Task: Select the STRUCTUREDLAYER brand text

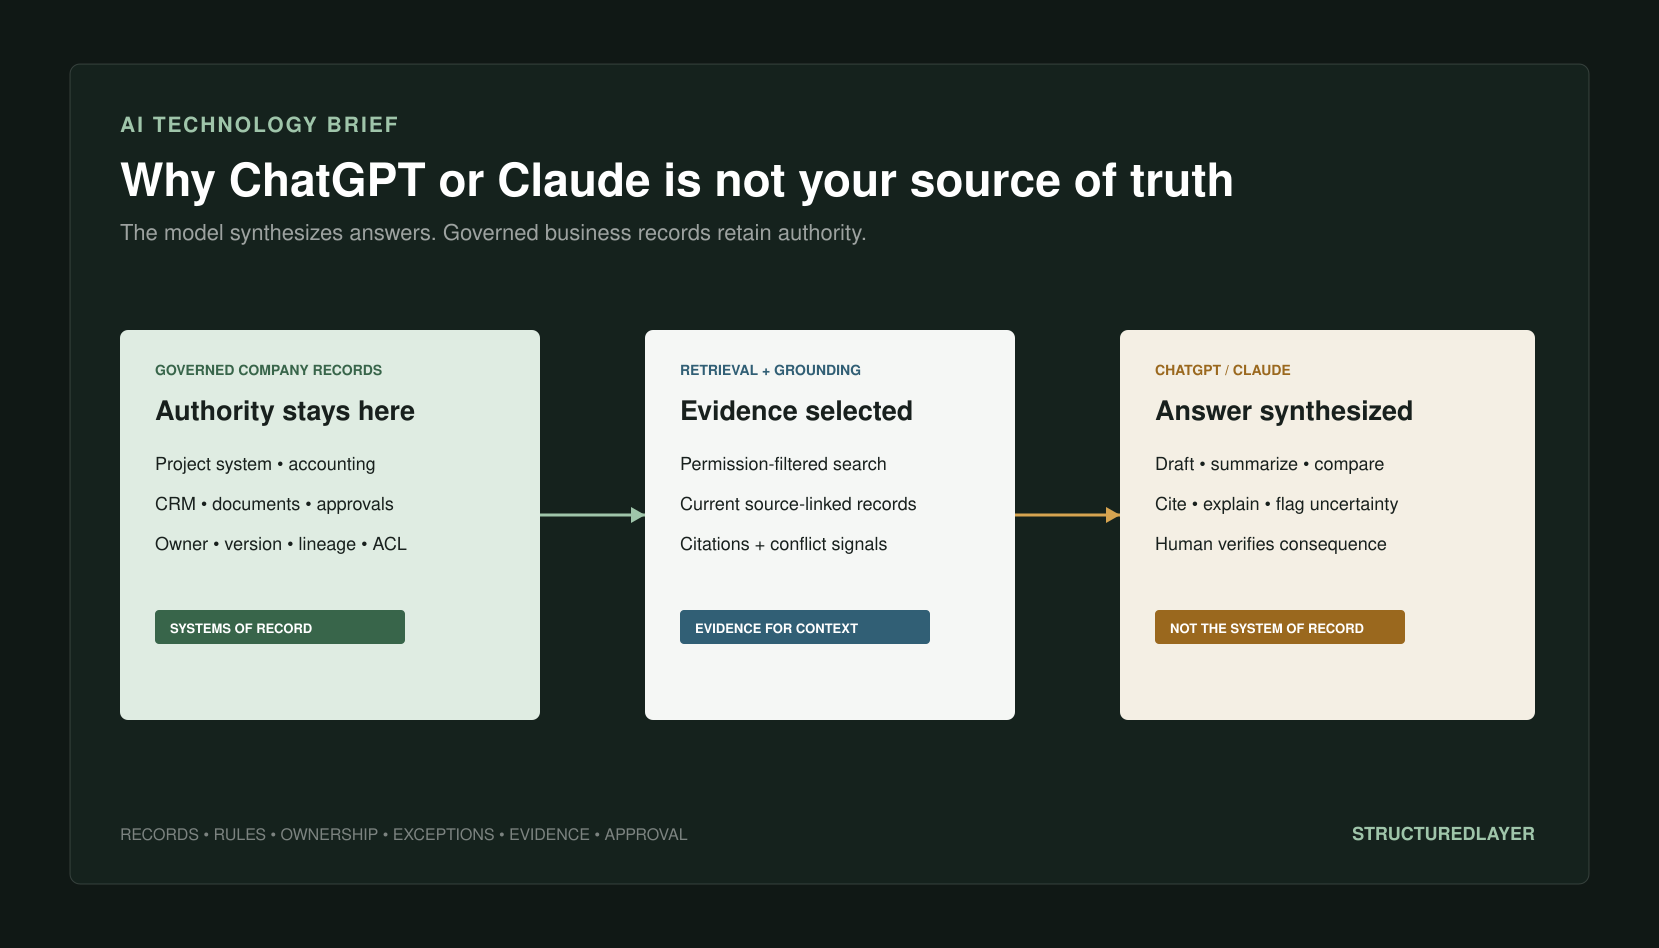Action: 1443,834
